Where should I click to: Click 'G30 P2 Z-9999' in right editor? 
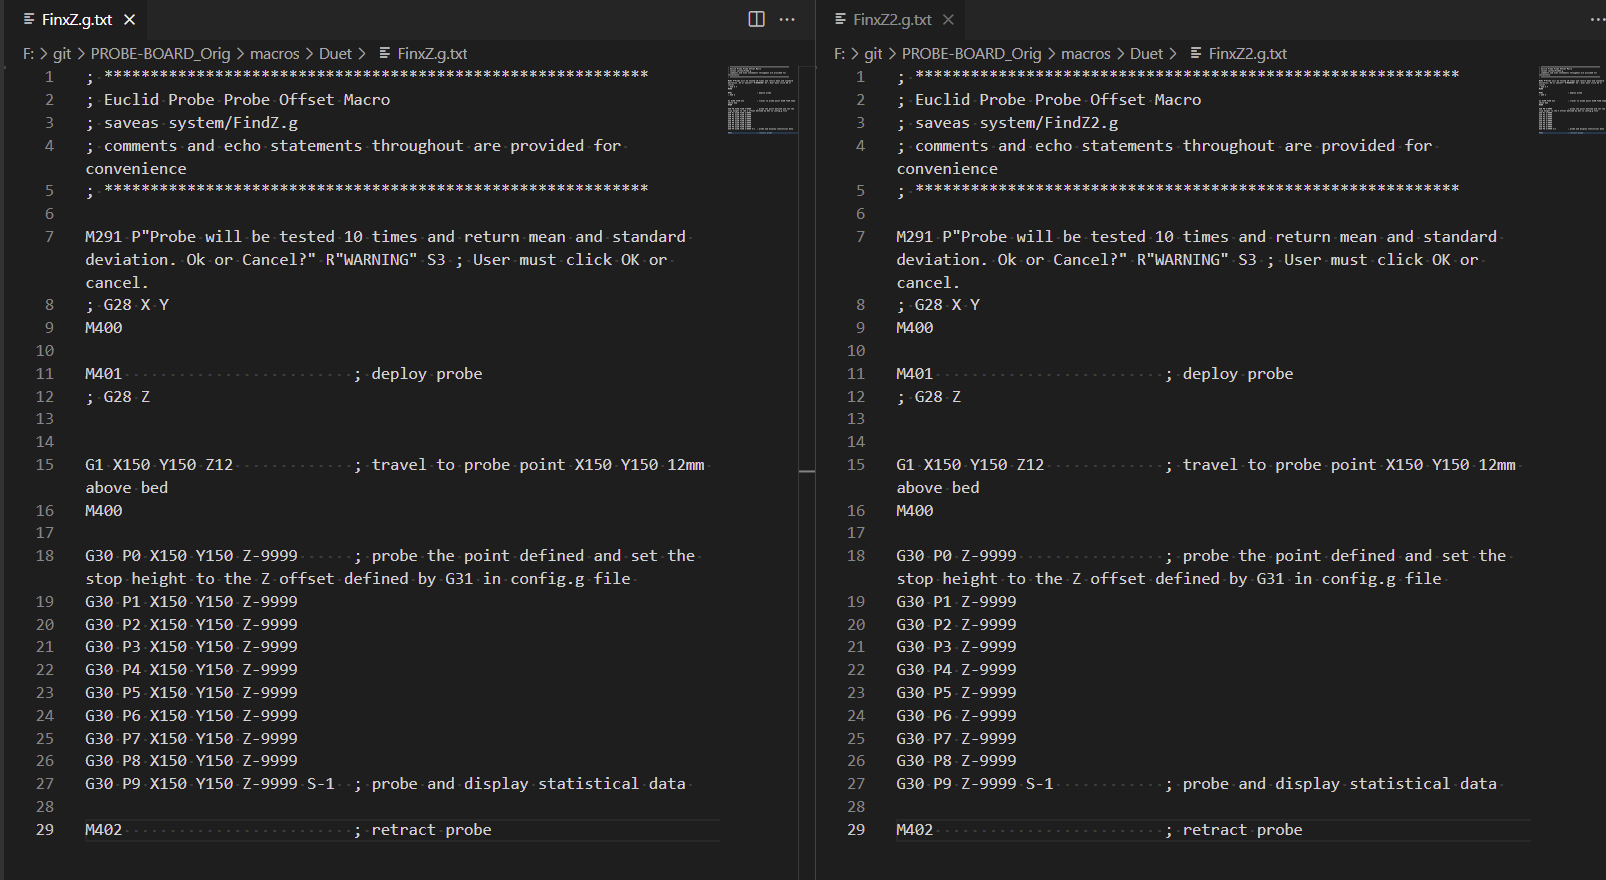(x=956, y=624)
